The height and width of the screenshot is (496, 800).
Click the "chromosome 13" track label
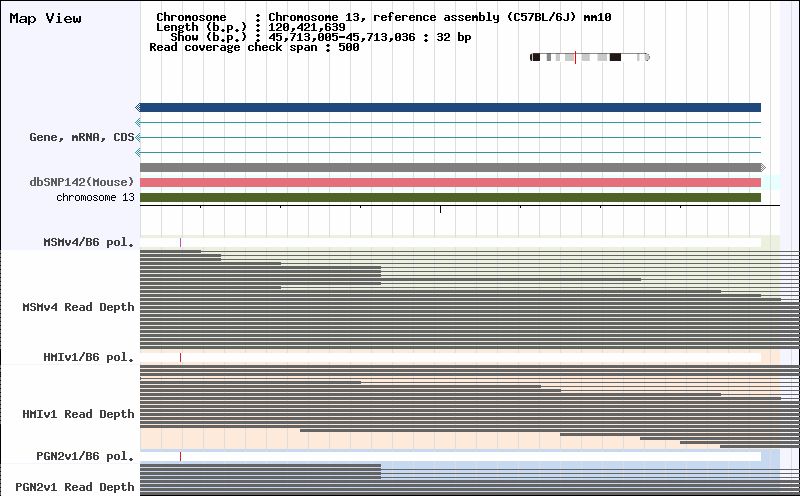click(x=95, y=197)
